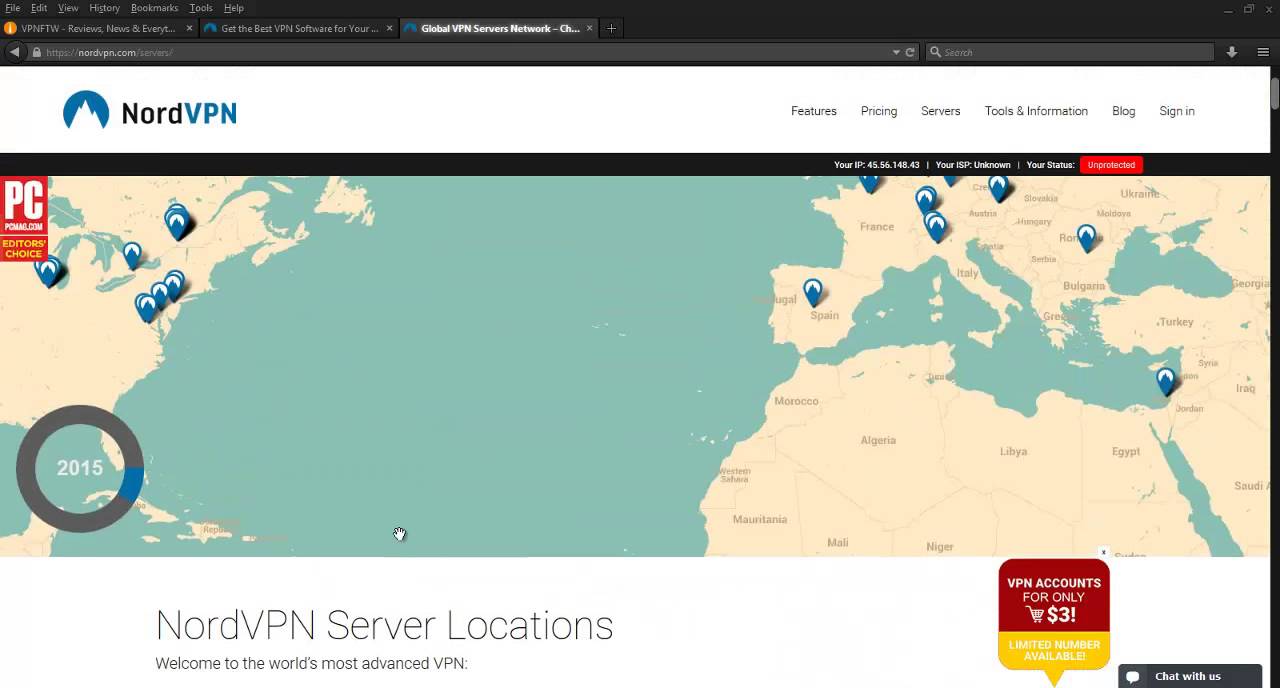The image size is (1280, 688).
Task: Click the red Unprotected status badge
Action: coord(1111,165)
